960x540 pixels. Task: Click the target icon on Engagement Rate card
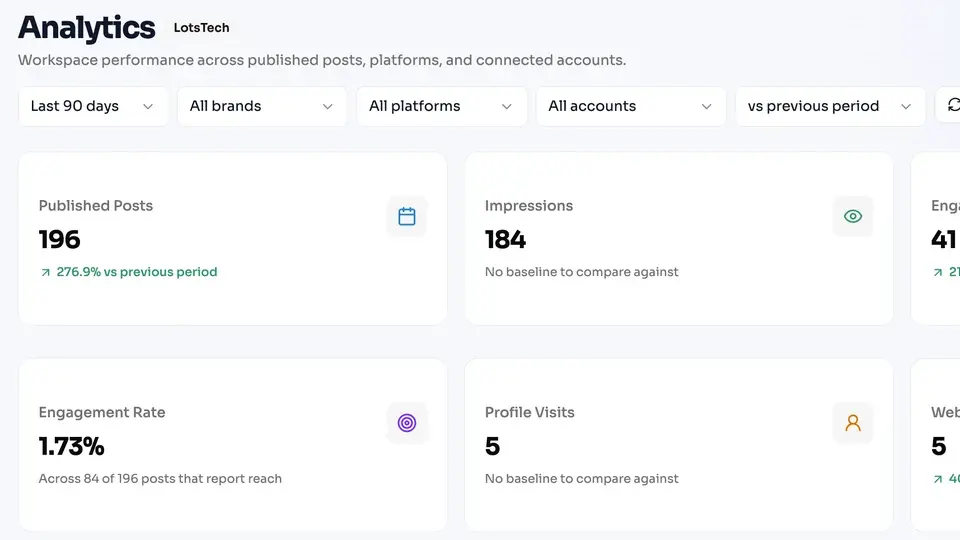click(407, 423)
